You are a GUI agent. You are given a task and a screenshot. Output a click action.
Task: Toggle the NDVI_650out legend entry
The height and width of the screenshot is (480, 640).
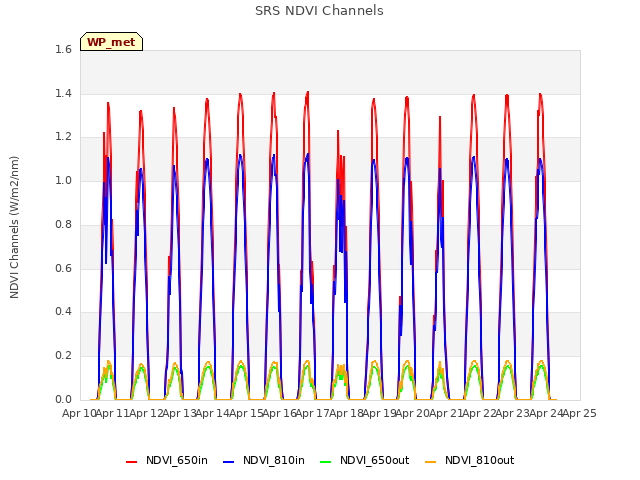click(364, 460)
